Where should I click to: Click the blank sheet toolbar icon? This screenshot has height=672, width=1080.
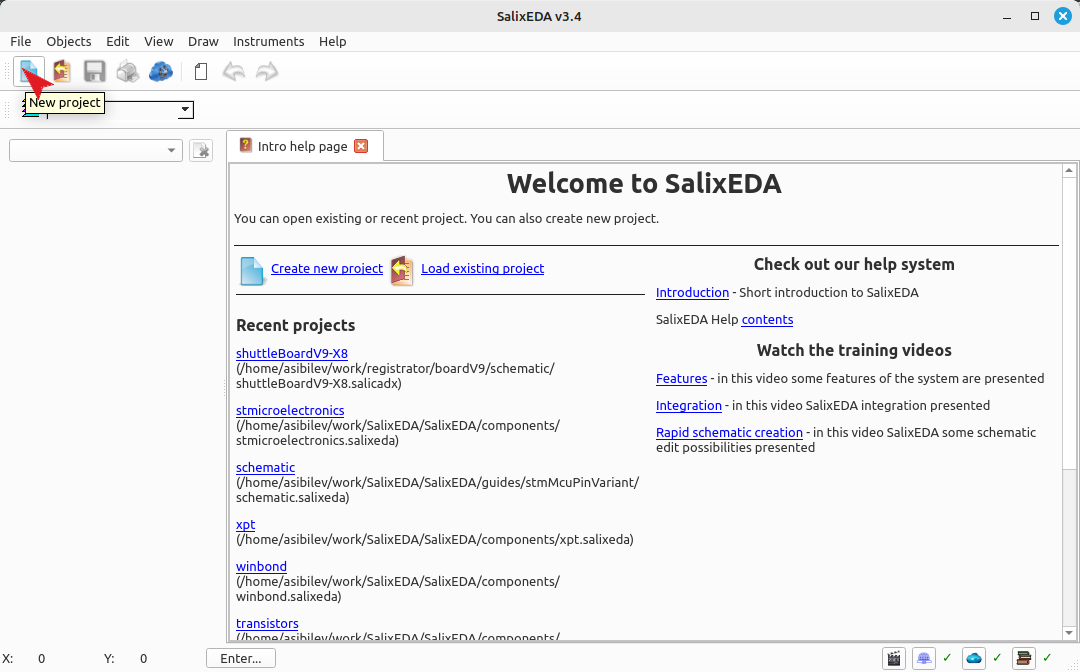[200, 72]
